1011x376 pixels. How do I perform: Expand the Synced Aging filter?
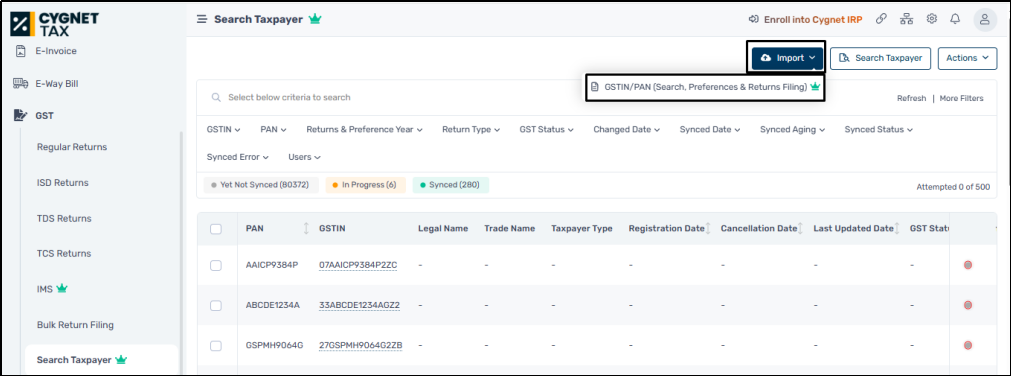point(792,130)
